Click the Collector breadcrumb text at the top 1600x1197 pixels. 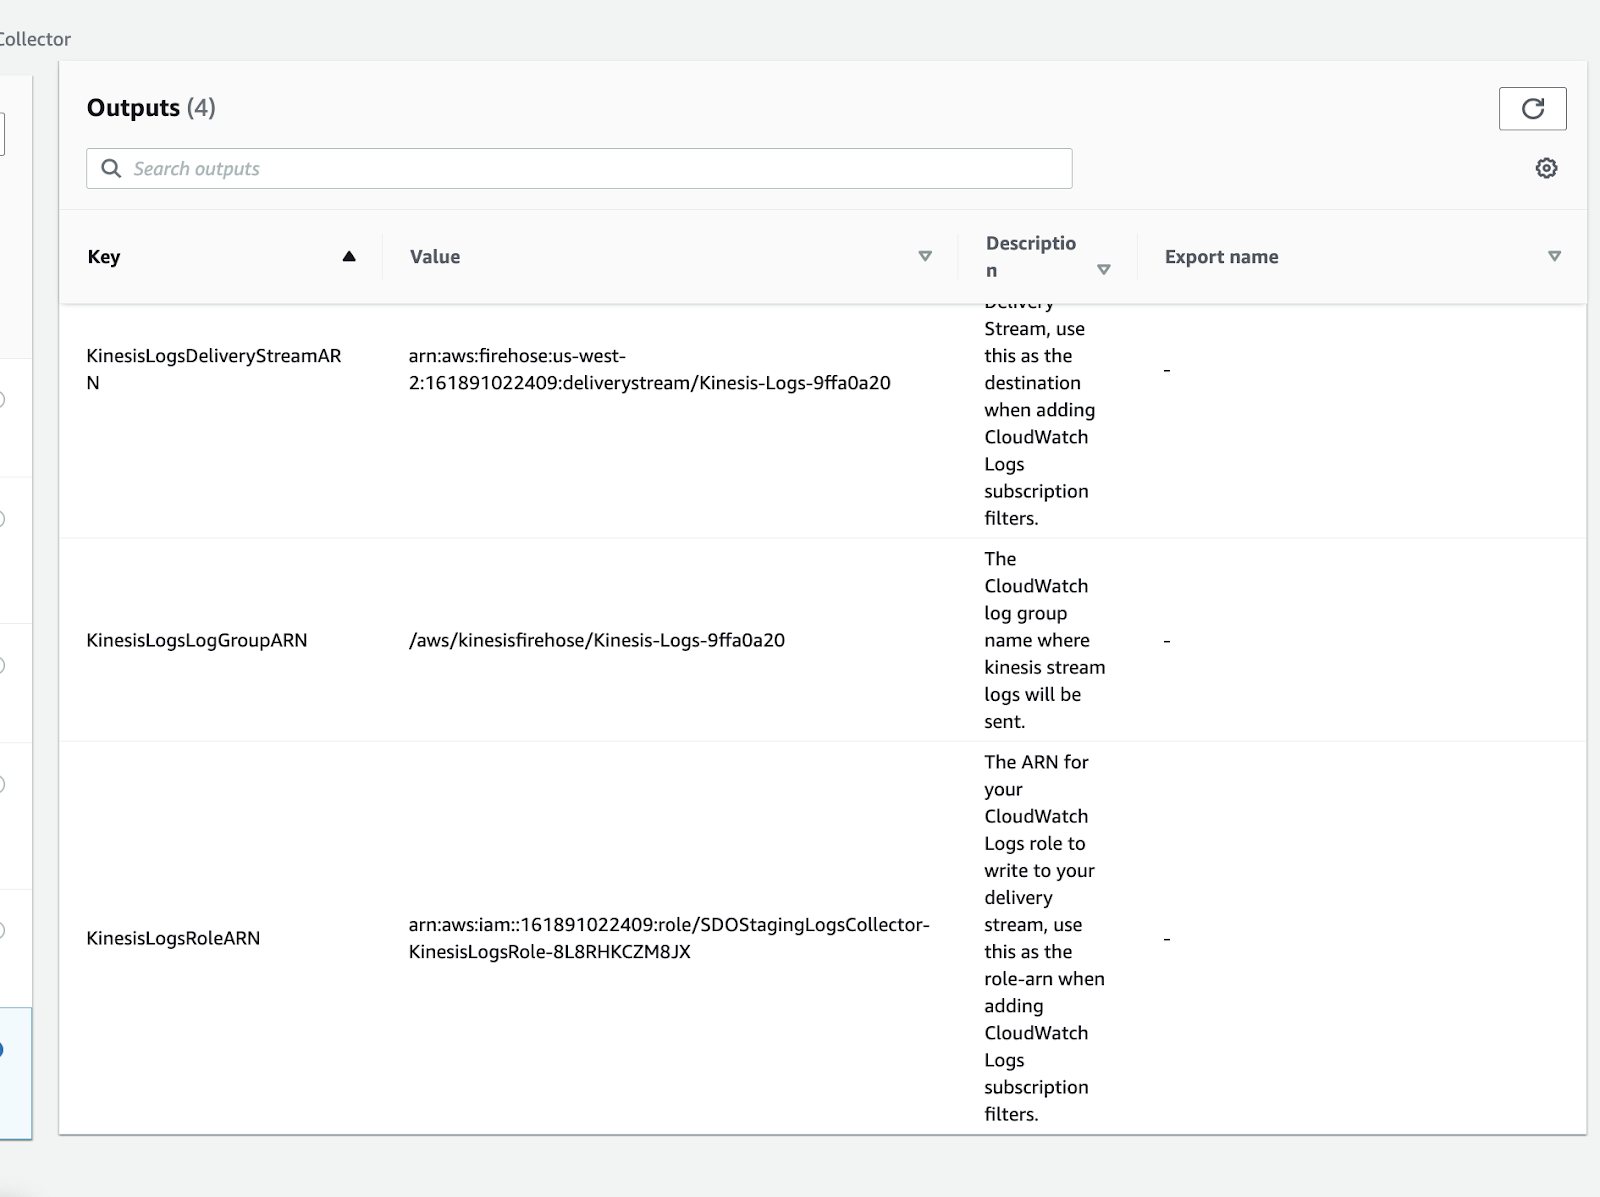coord(35,39)
